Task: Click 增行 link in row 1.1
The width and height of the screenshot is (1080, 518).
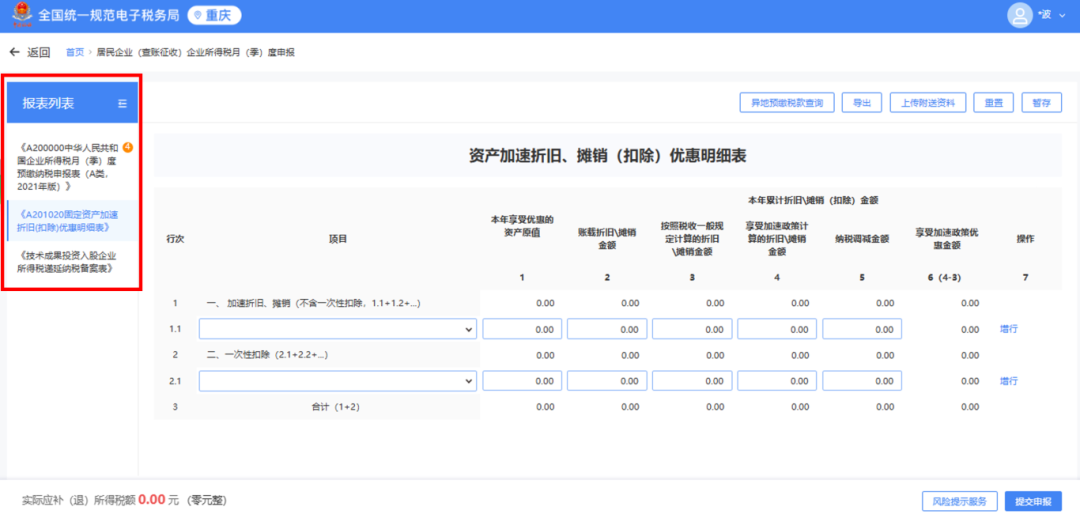Action: 1008,329
